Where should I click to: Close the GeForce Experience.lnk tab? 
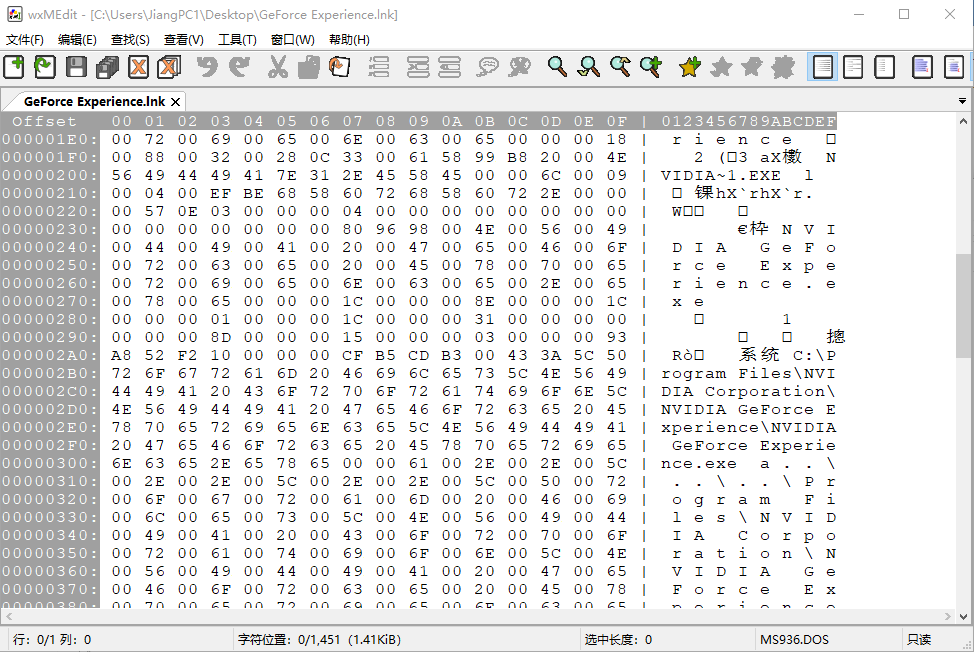tap(176, 102)
